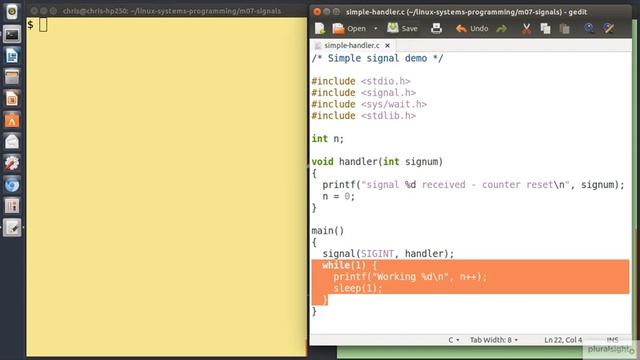Open the C language selector in status bar
This screenshot has width=640, height=360.
point(453,340)
